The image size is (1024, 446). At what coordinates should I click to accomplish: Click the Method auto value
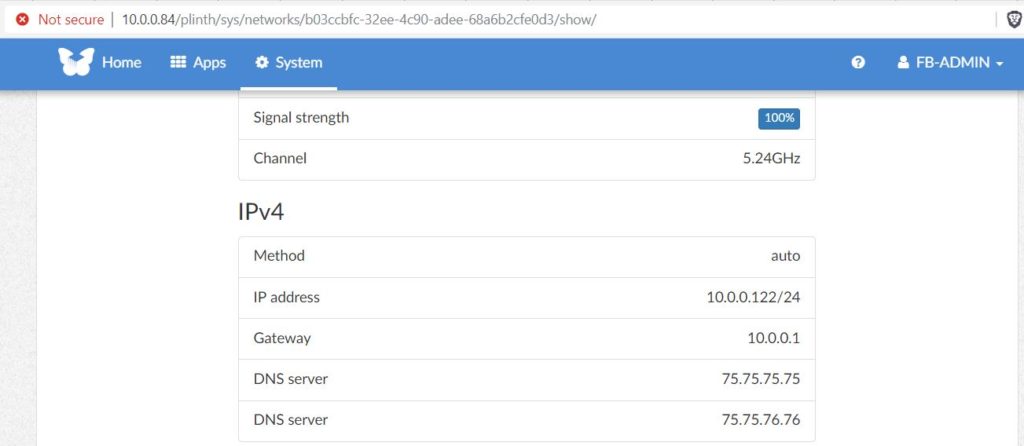(785, 256)
